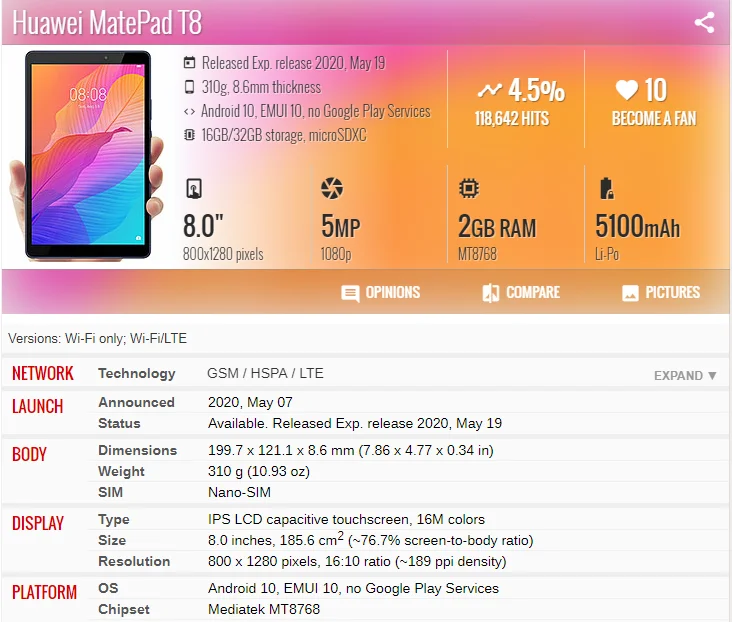Click the 310 g (10.93 oz) value
This screenshot has width=732, height=622.
(x=259, y=471)
